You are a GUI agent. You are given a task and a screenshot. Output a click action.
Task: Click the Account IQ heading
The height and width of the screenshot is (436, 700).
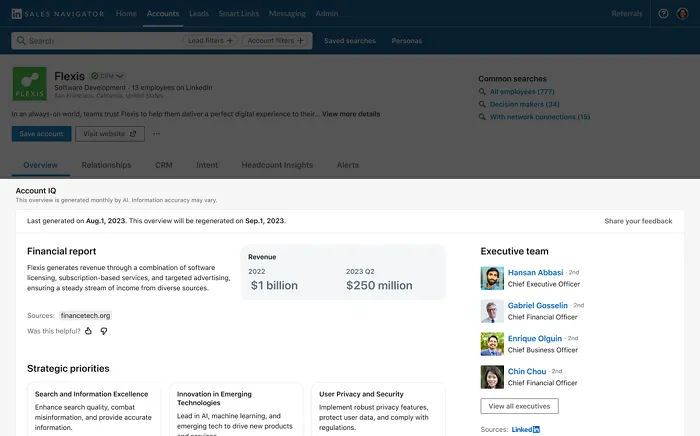pos(36,191)
